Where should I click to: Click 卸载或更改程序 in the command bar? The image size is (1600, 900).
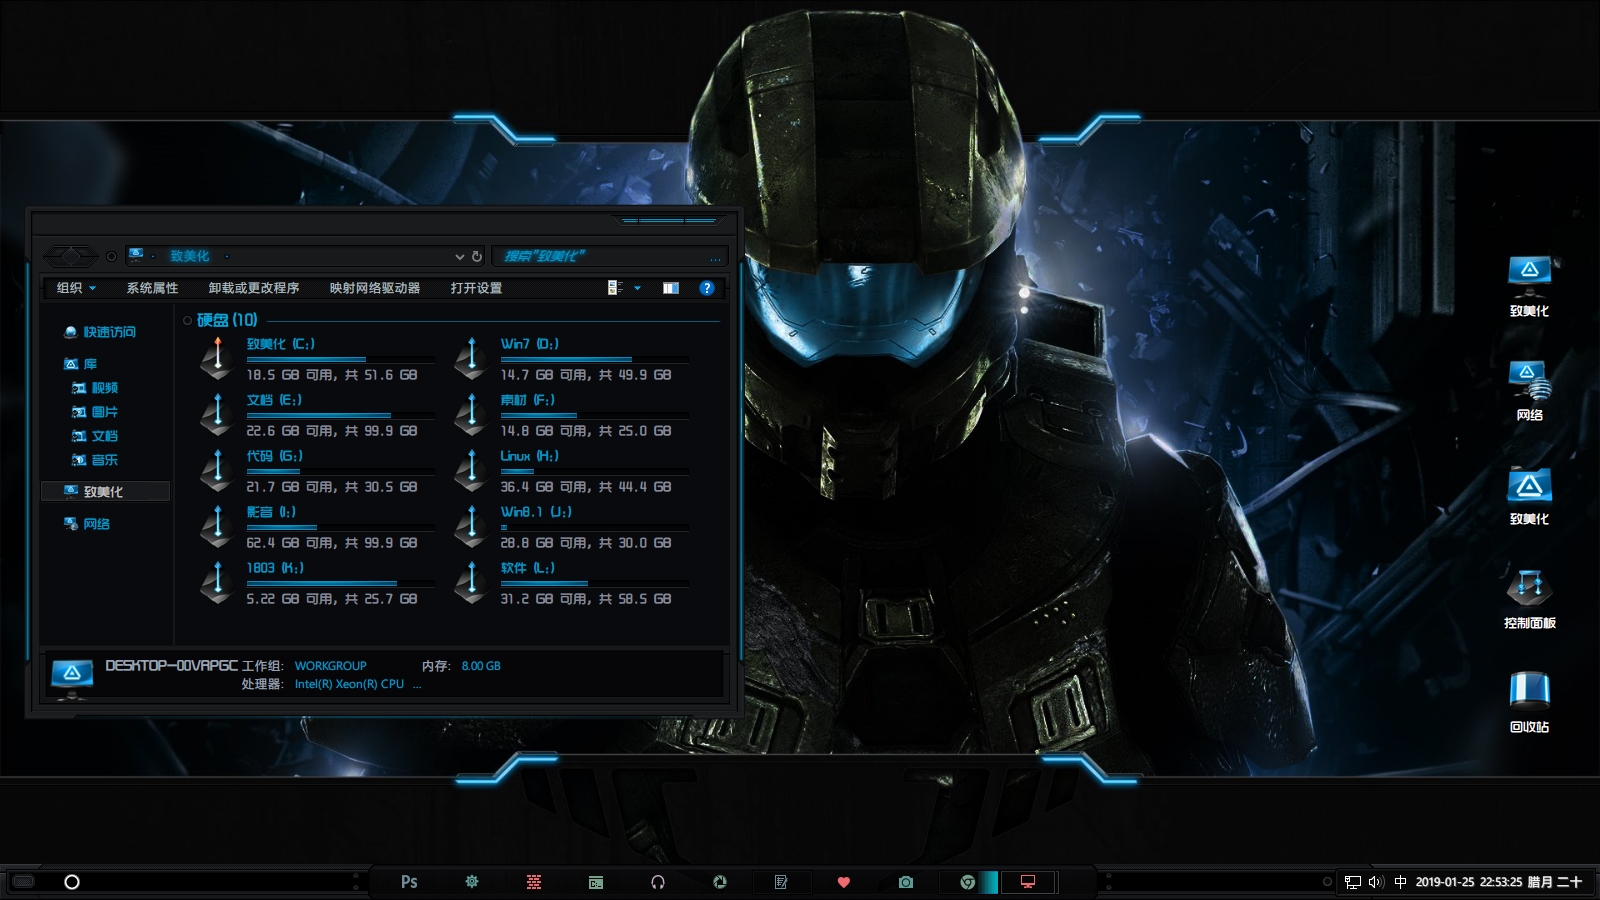pos(254,288)
